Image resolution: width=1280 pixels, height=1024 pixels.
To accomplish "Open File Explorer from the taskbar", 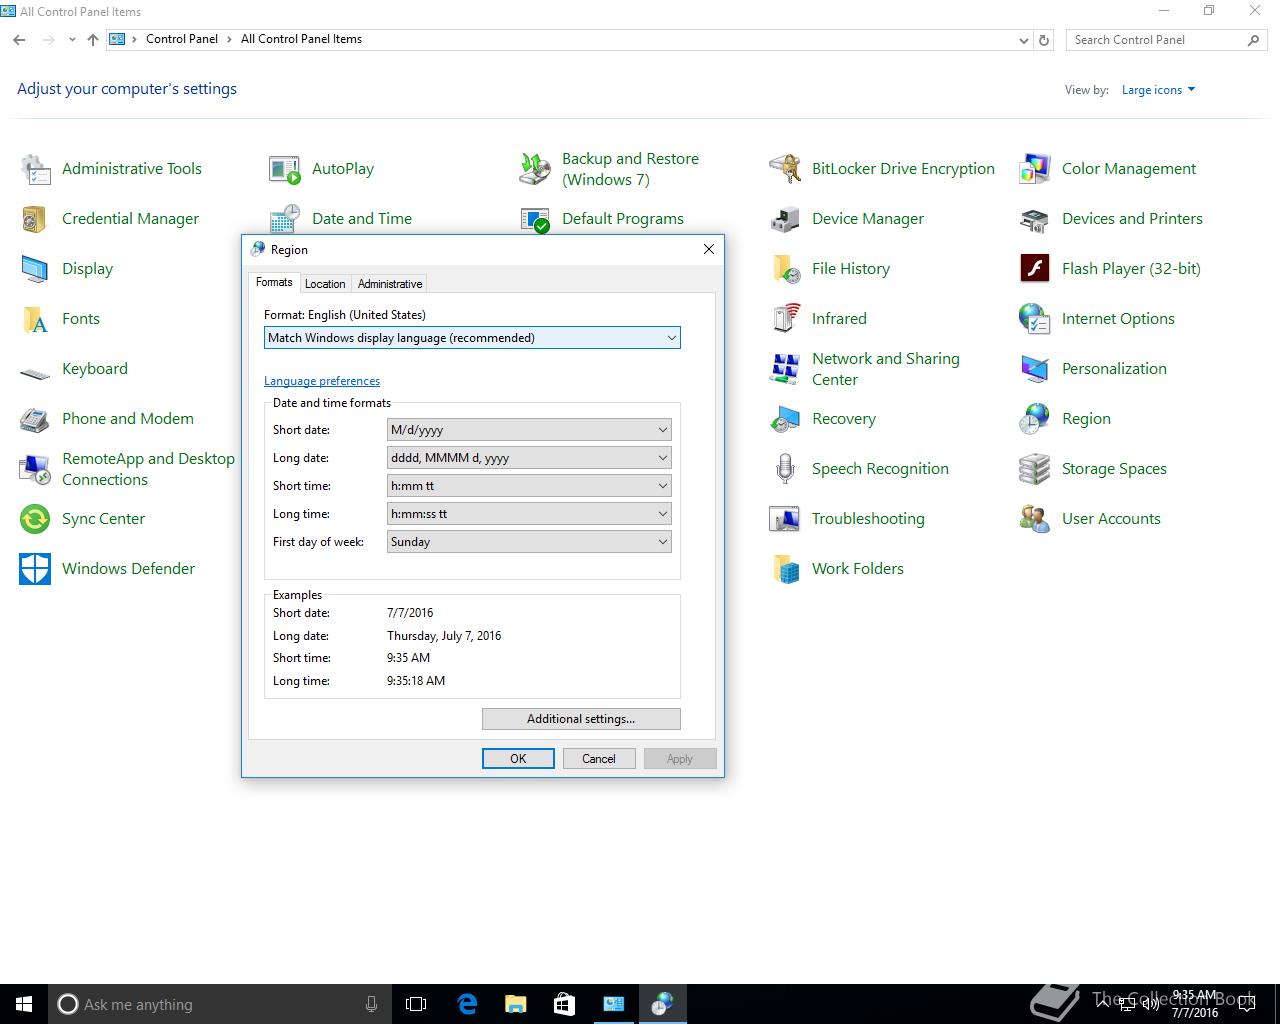I will click(x=516, y=1004).
